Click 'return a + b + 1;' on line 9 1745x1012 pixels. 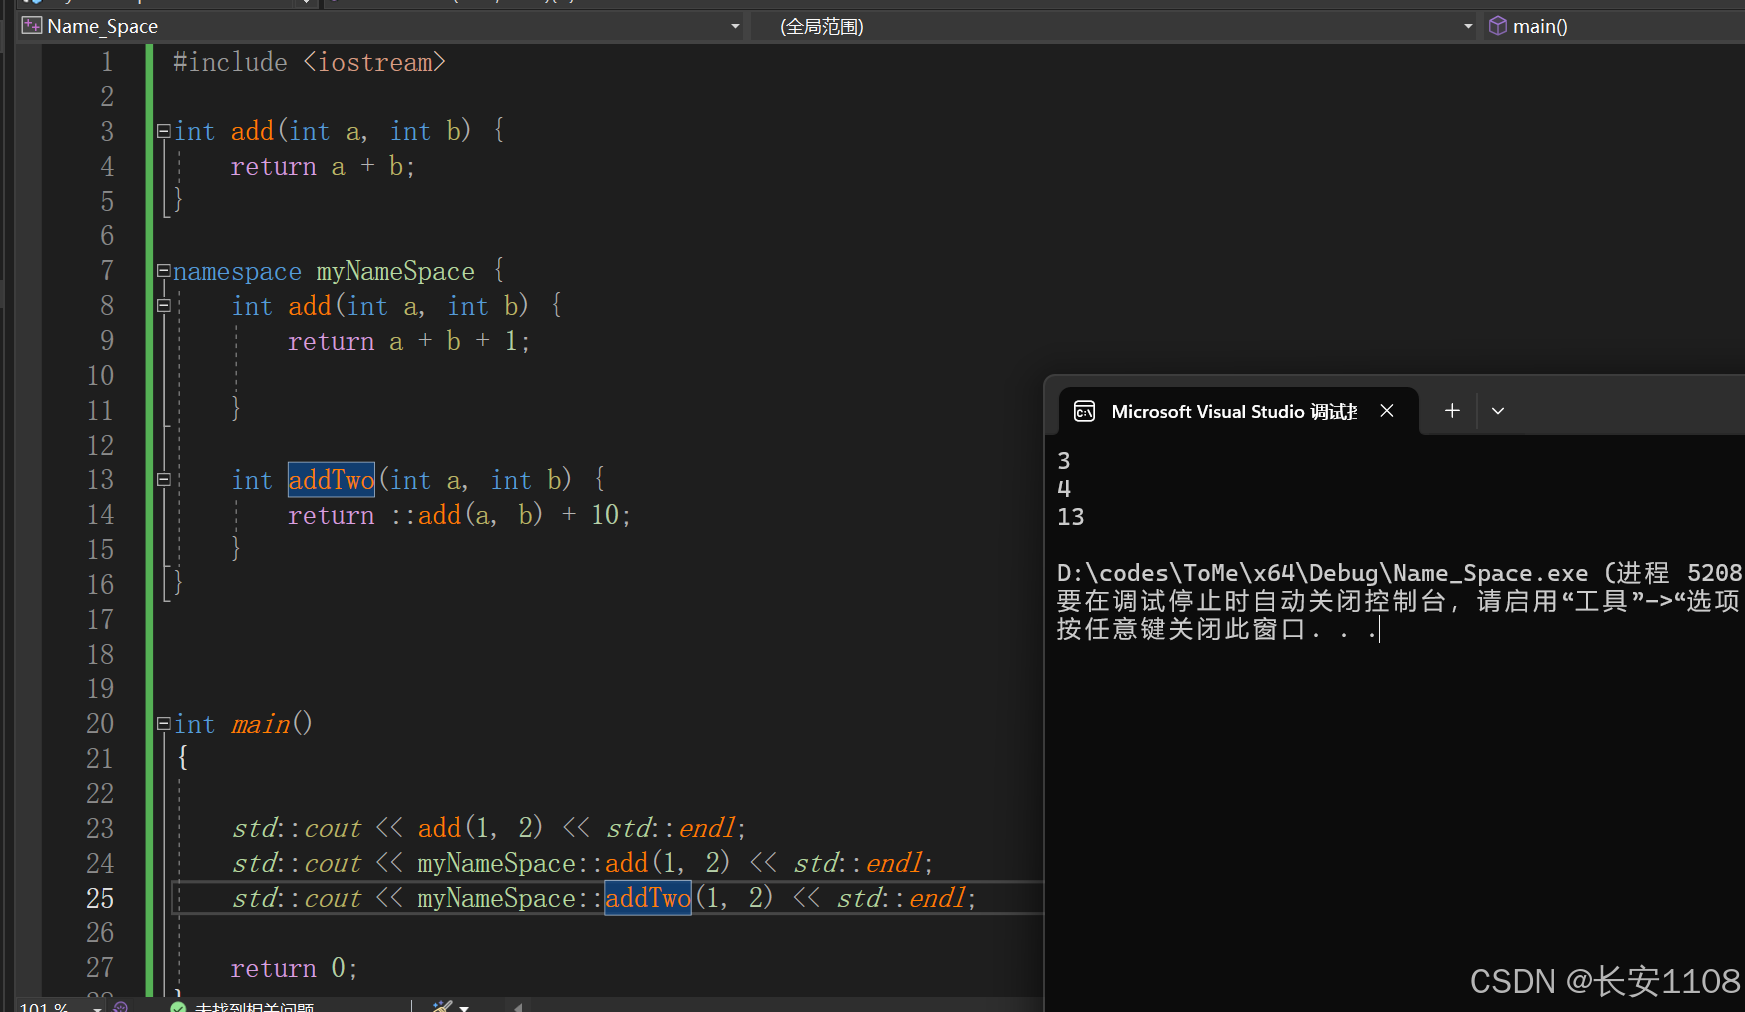[x=409, y=341]
